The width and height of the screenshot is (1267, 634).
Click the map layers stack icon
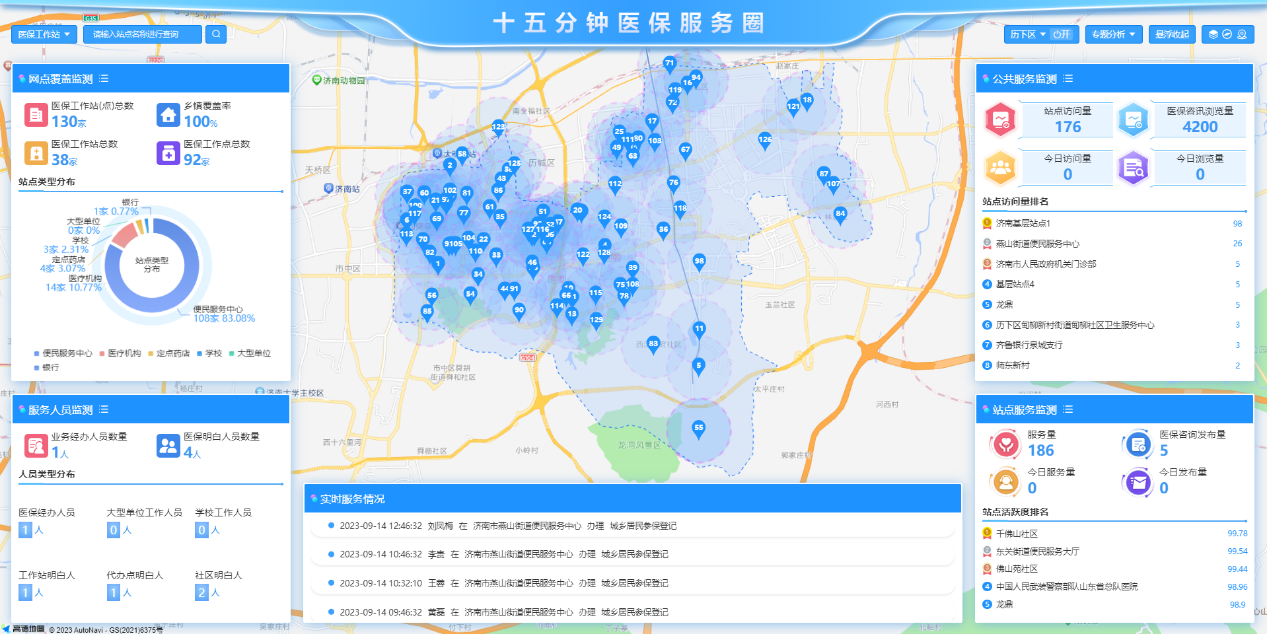click(x=1213, y=34)
